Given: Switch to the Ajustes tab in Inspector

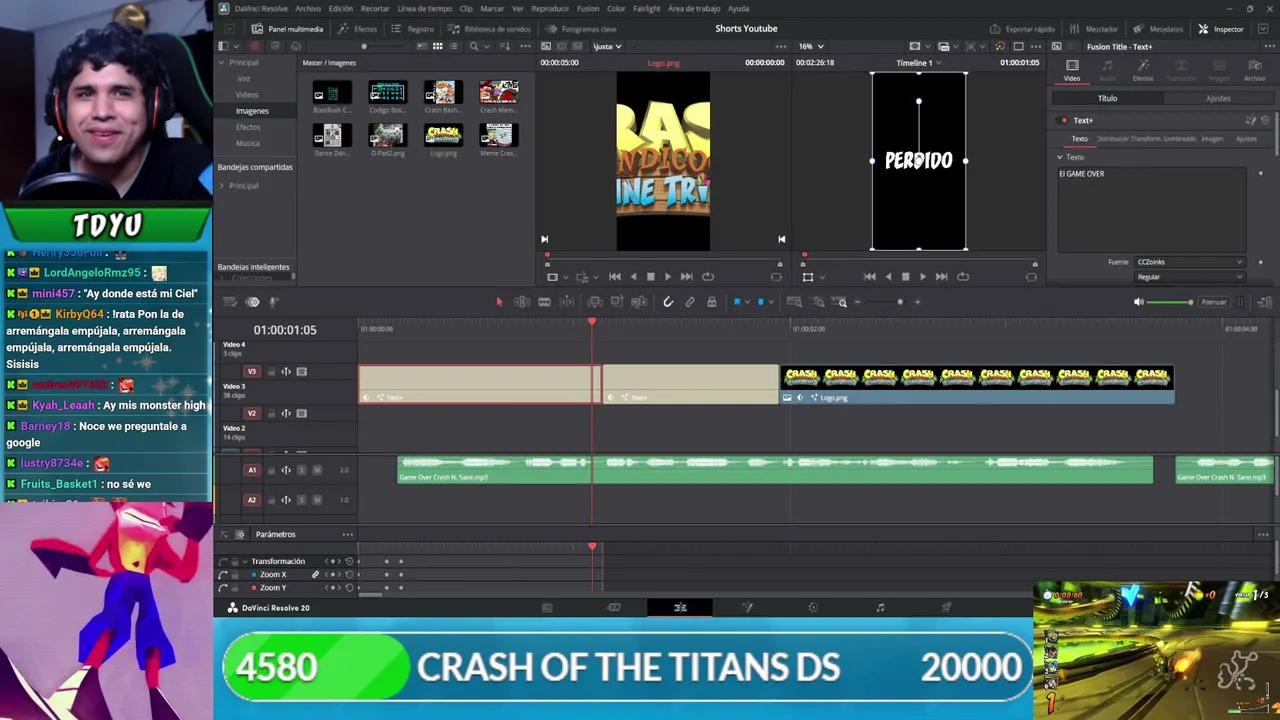Looking at the screenshot, I should pyautogui.click(x=1218, y=98).
